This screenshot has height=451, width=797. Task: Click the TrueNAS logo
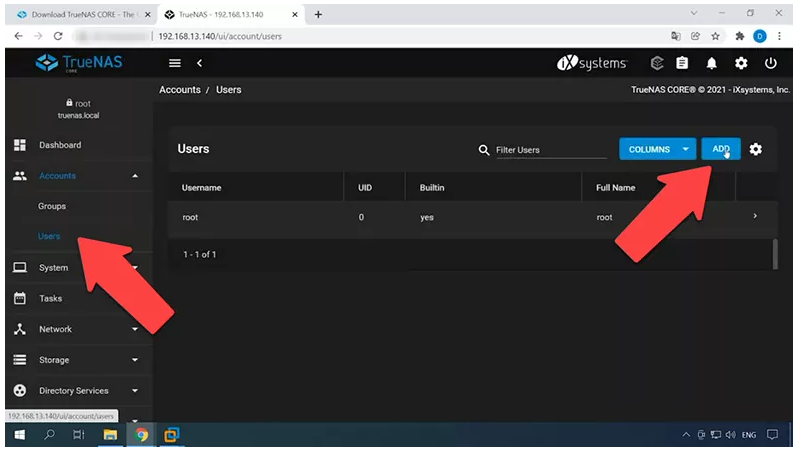pyautogui.click(x=79, y=63)
